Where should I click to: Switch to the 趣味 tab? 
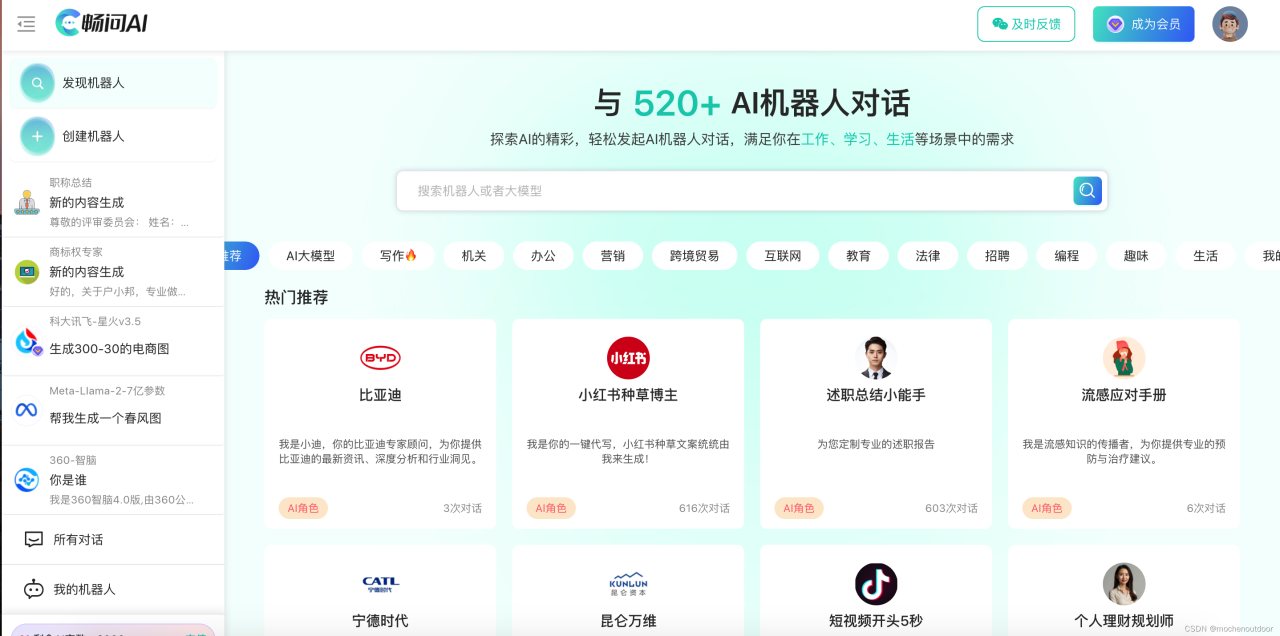(1136, 256)
